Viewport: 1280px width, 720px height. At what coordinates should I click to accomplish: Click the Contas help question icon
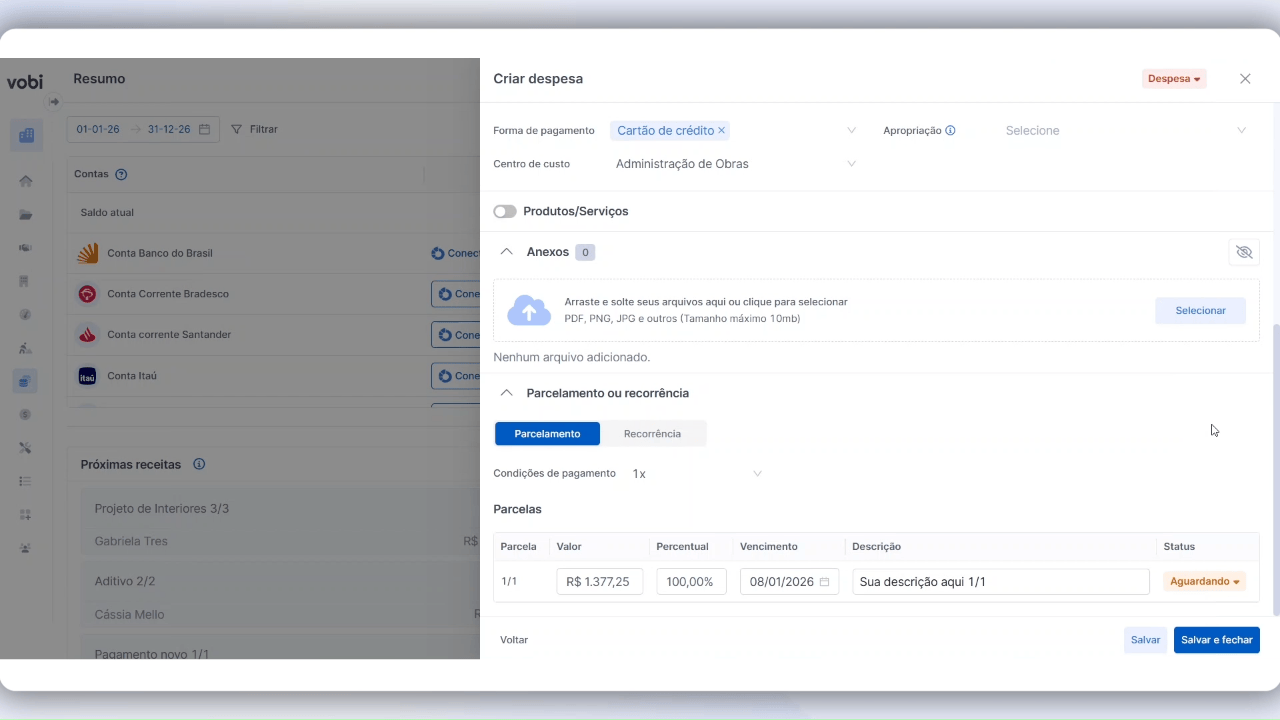click(x=121, y=174)
